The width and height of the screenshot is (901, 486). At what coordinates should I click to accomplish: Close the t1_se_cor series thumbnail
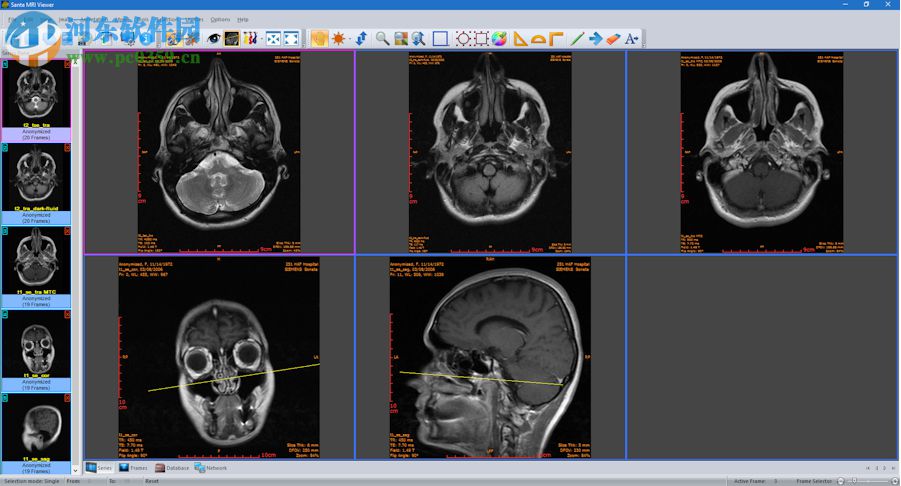(67, 315)
